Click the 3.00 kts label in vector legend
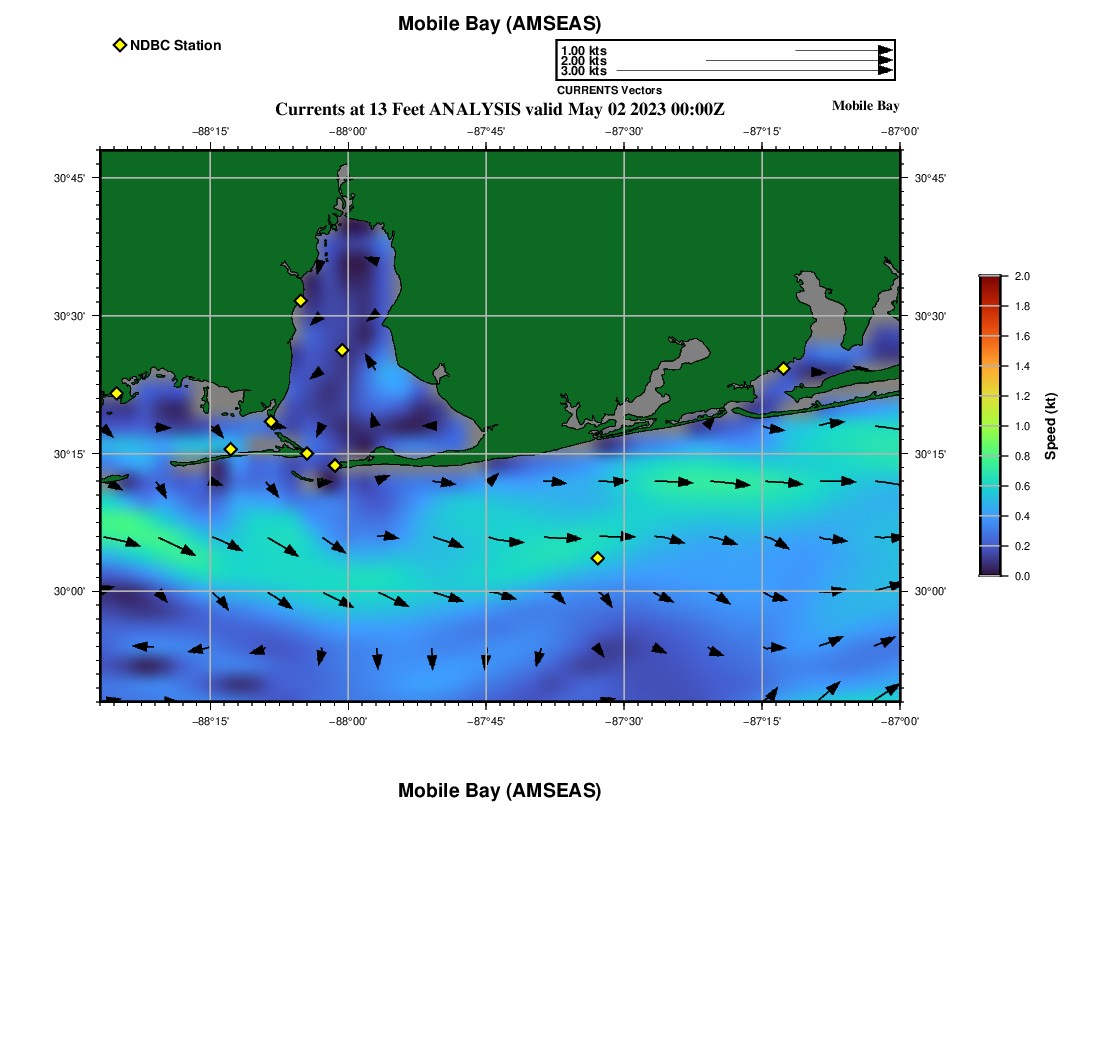Screen dimensions: 1100x1050 pyautogui.click(x=583, y=71)
